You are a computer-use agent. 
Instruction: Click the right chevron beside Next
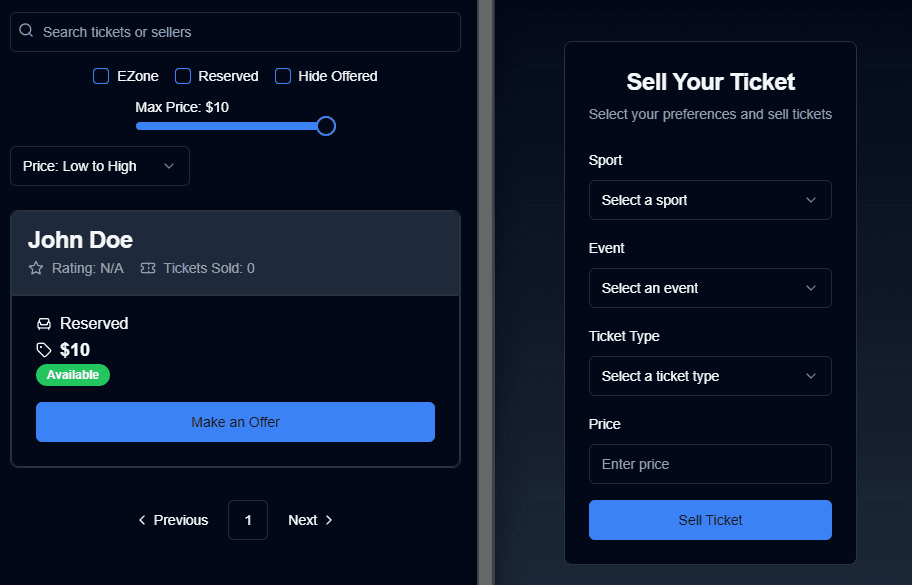pos(329,520)
